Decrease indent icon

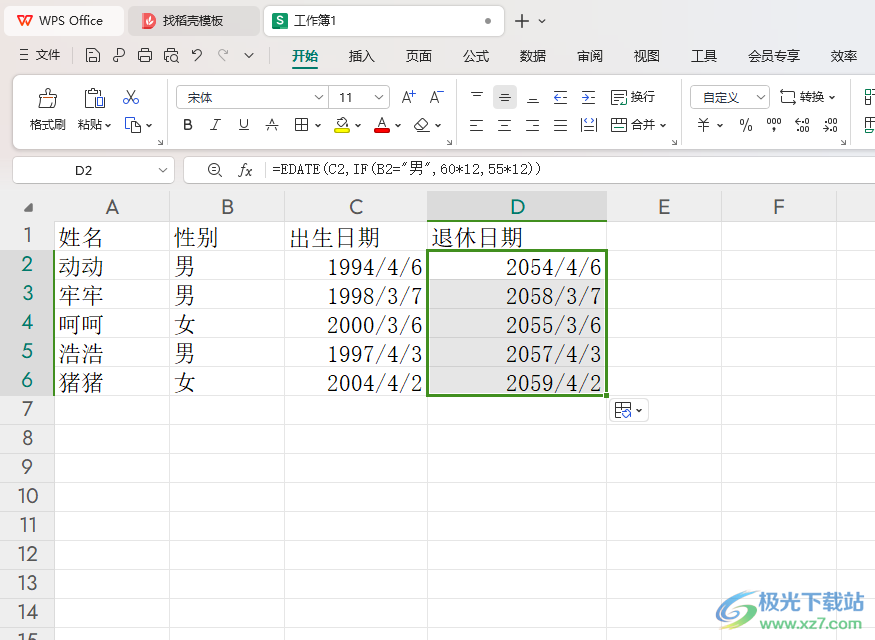(560, 97)
